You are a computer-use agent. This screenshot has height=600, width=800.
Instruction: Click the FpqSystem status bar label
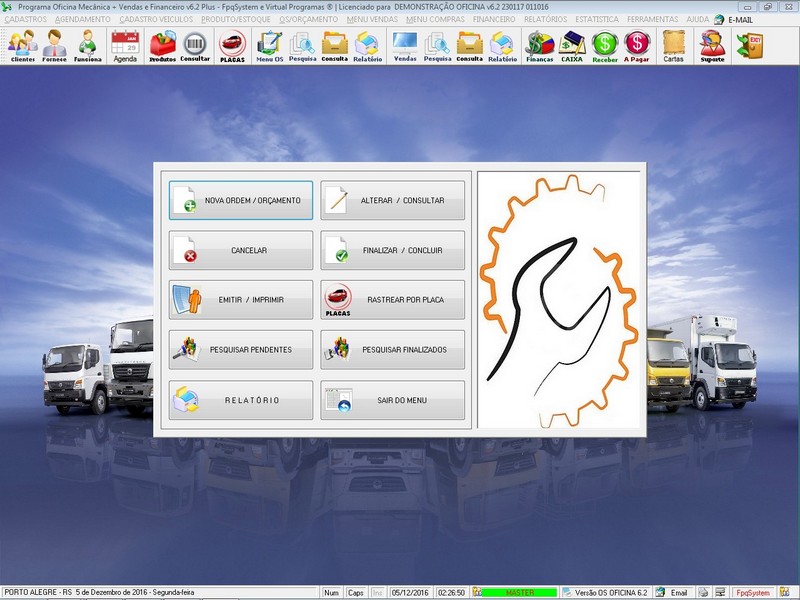point(753,592)
